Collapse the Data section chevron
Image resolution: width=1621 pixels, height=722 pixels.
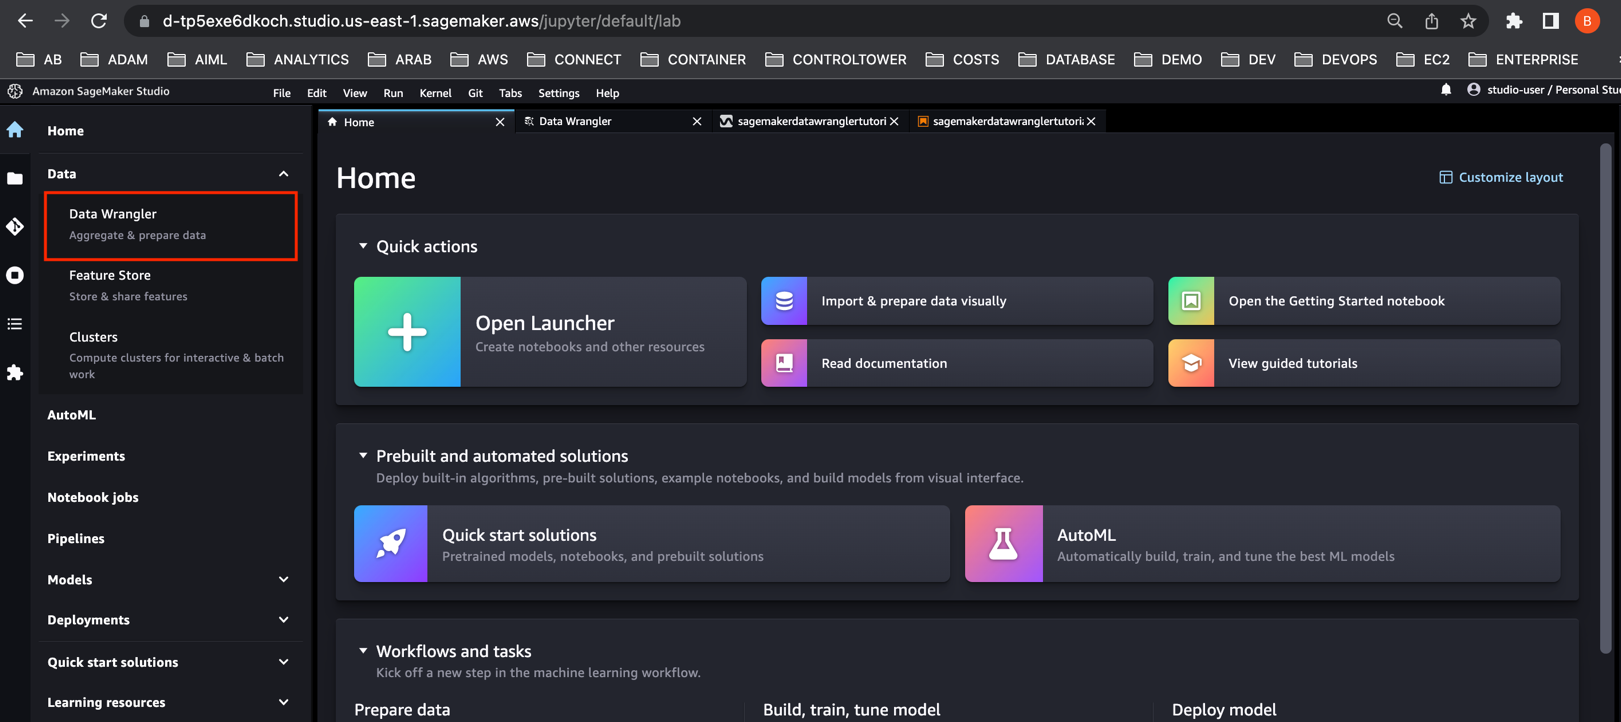point(284,174)
